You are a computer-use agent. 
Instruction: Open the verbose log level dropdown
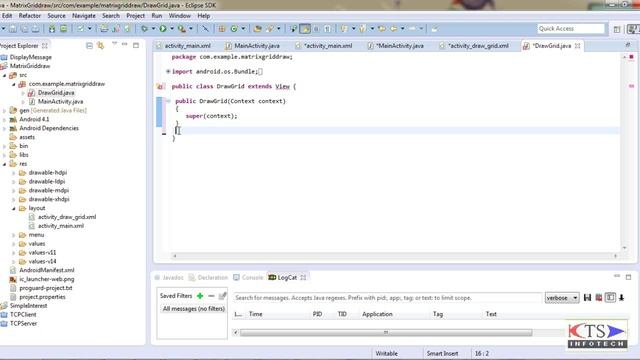coord(562,298)
